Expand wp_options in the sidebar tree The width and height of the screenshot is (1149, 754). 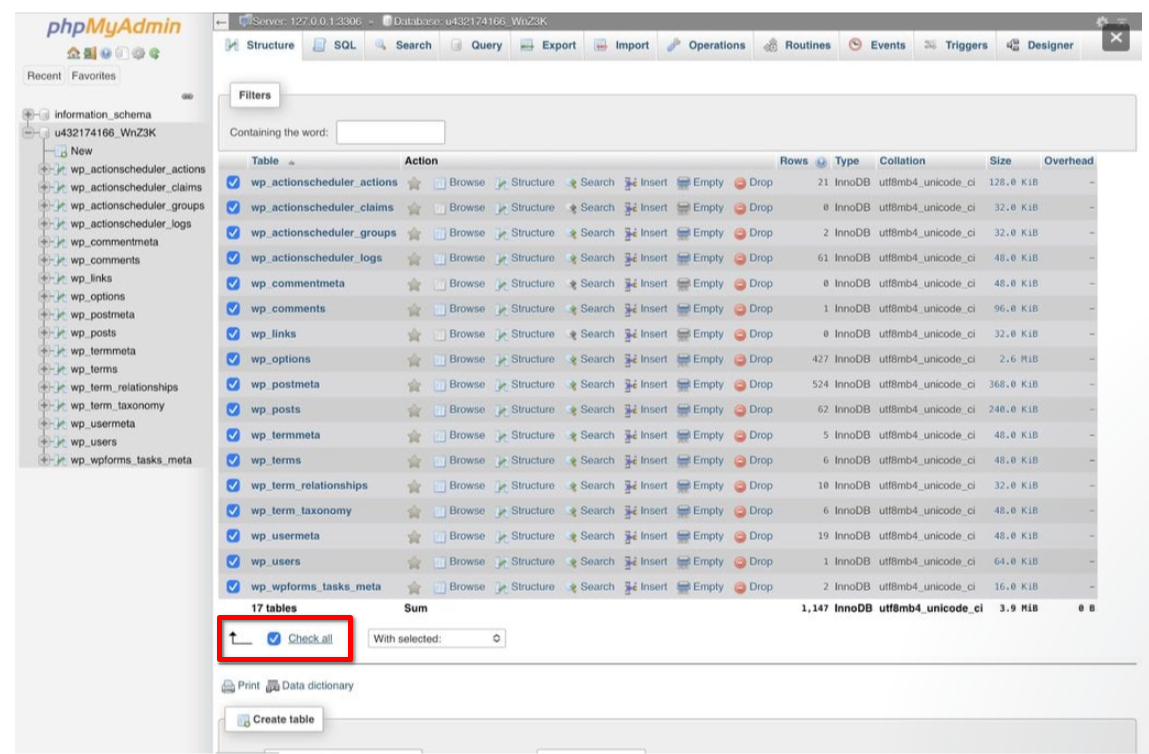44,297
